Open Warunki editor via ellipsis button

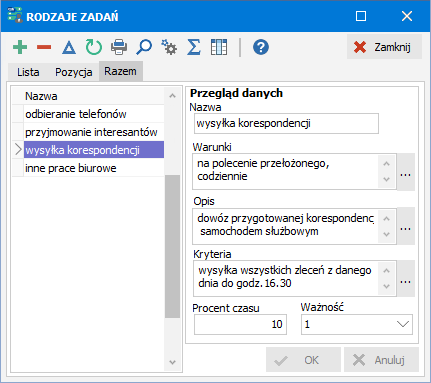pyautogui.click(x=406, y=172)
